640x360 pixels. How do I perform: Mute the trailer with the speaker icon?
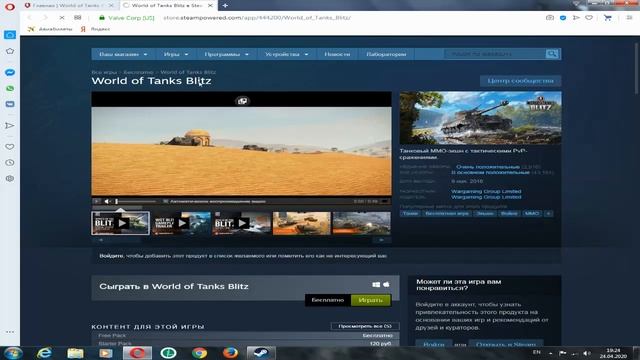[107, 201]
